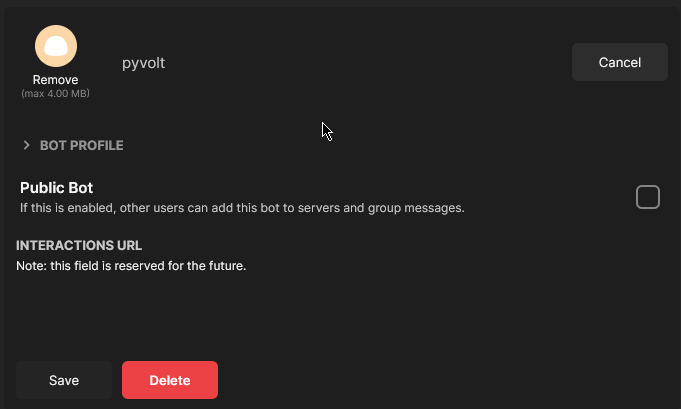Click the Public Bot heading

click(x=56, y=188)
